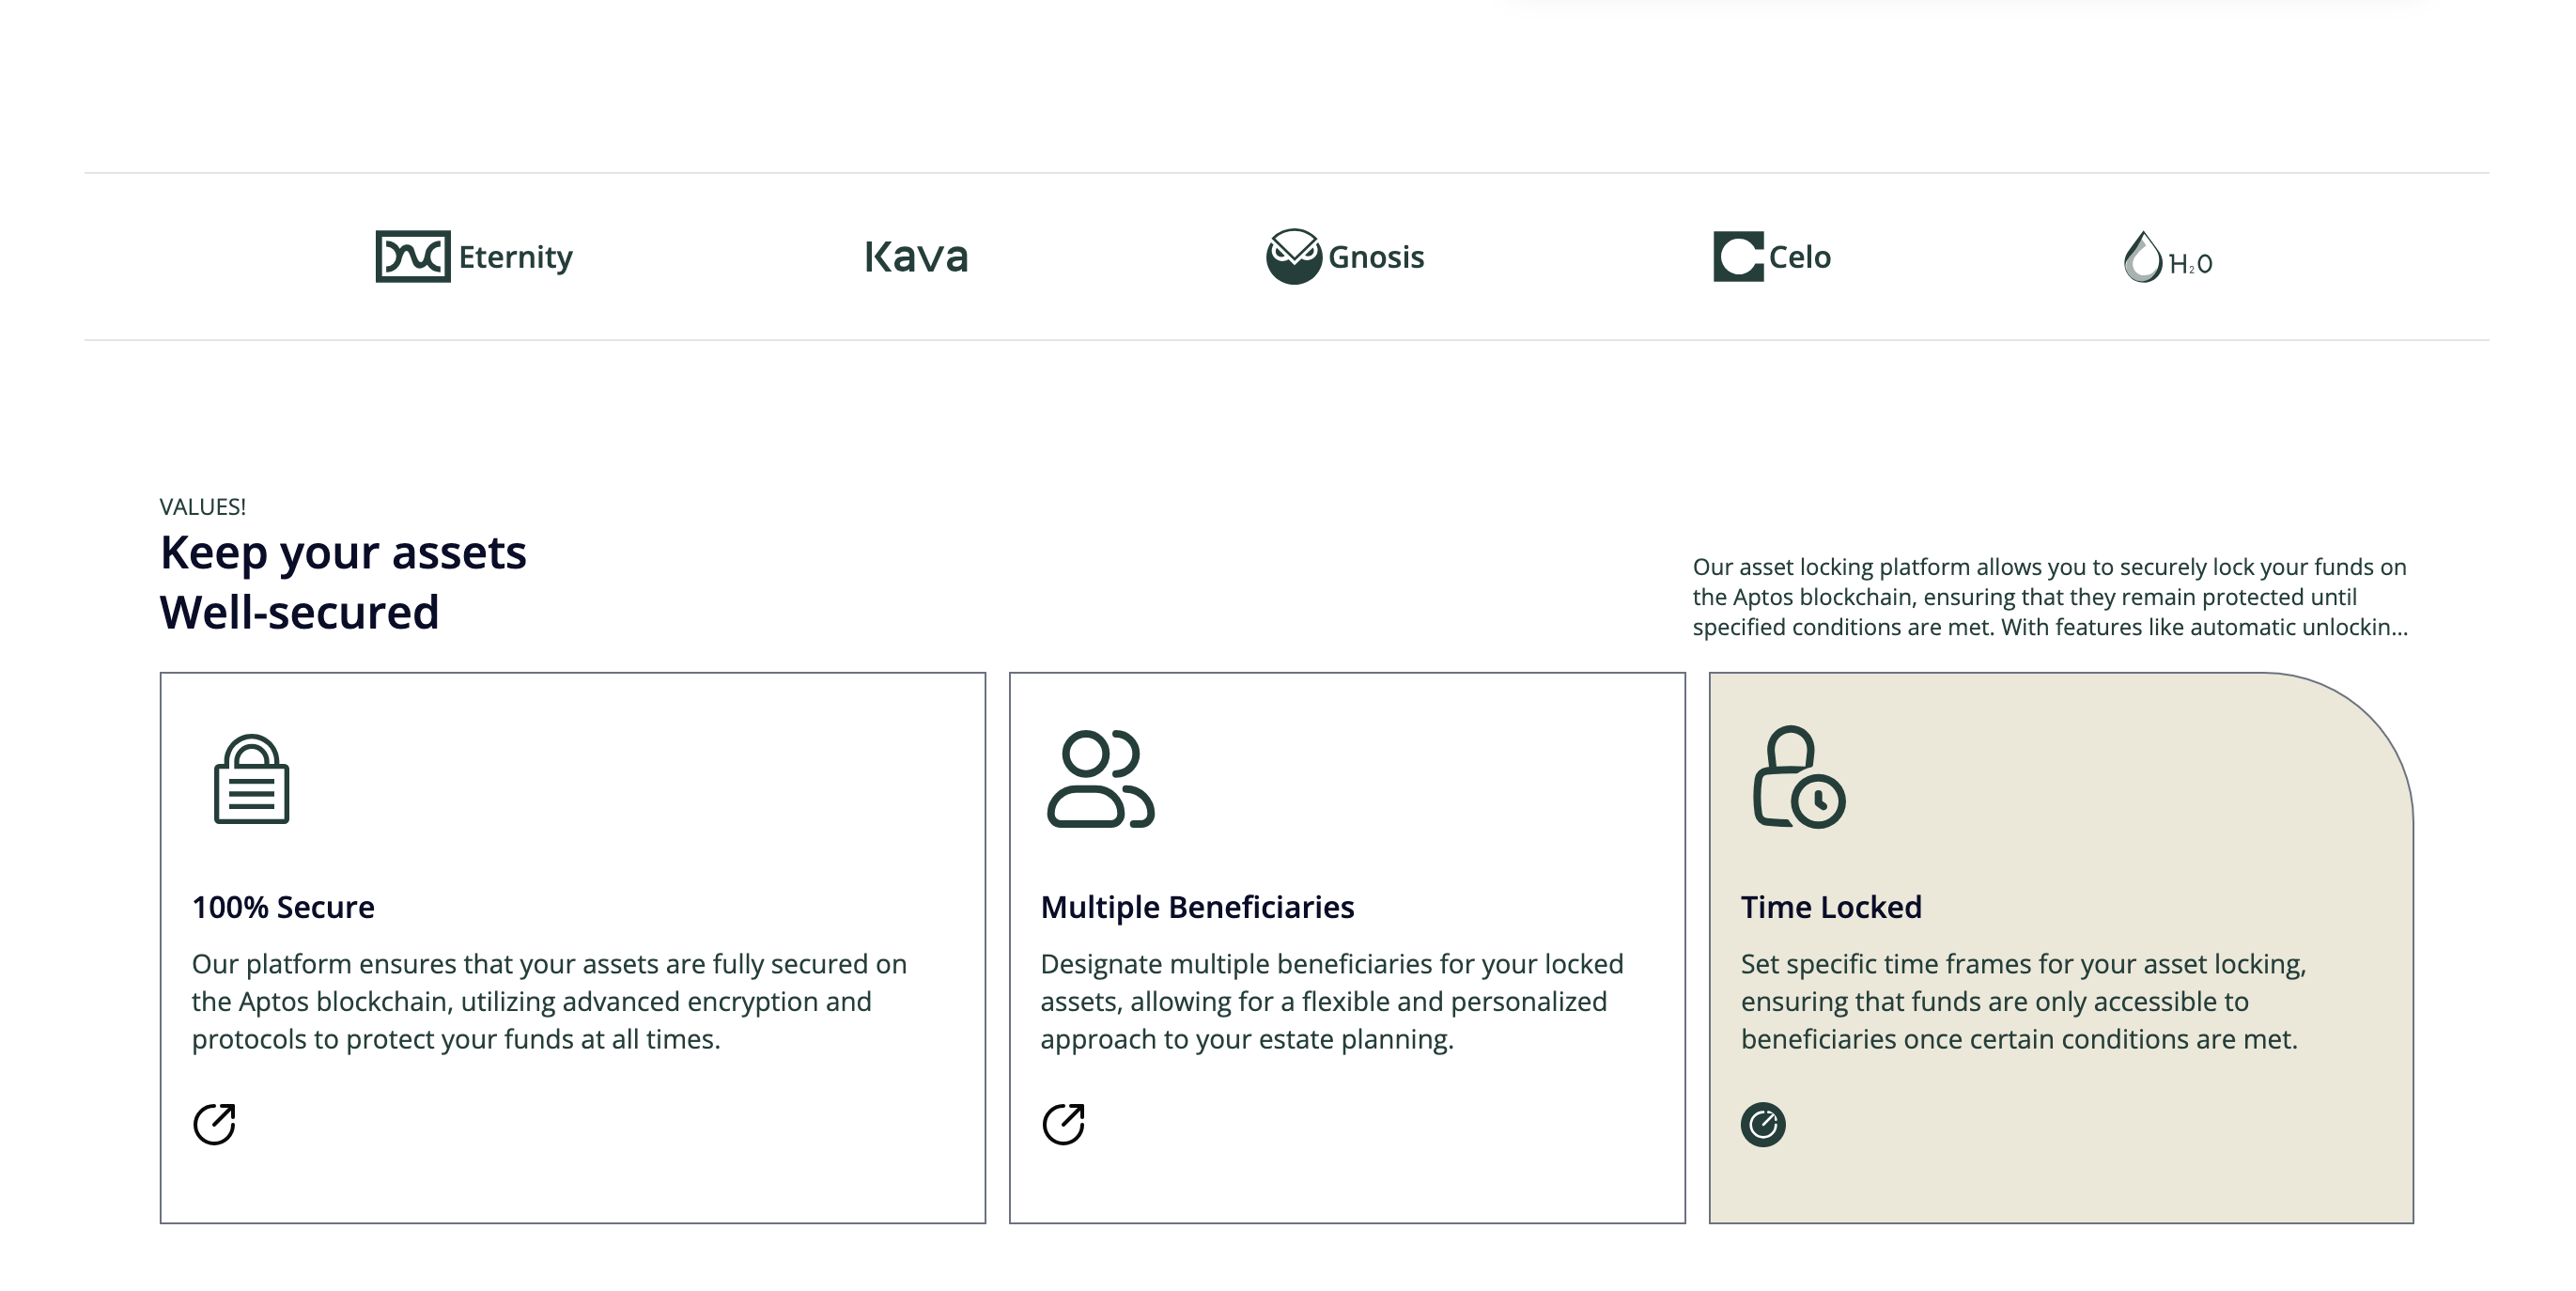This screenshot has height=1291, width=2576.
Task: Click the two-people Multiple Beneficiaries icon
Action: tap(1100, 779)
